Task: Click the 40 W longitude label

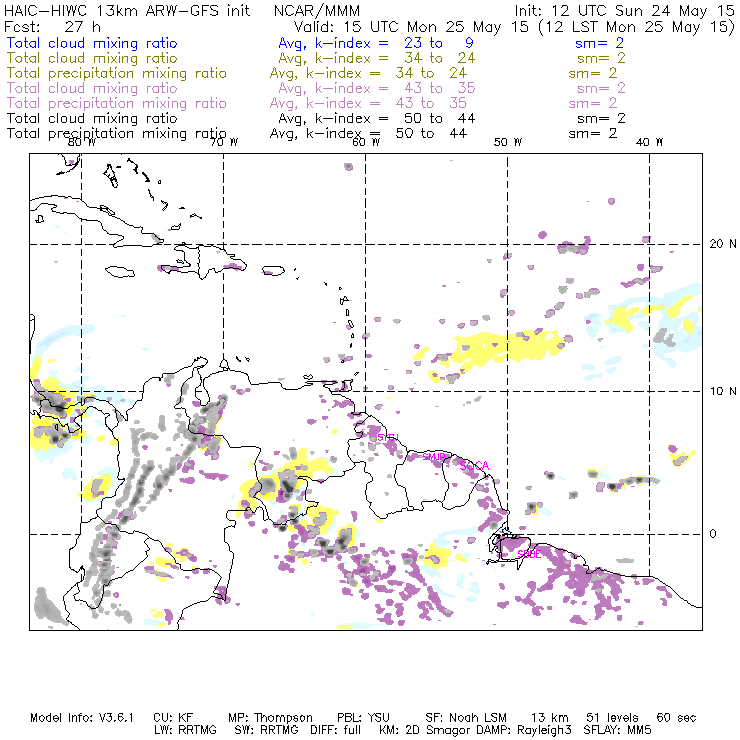Action: coord(649,142)
